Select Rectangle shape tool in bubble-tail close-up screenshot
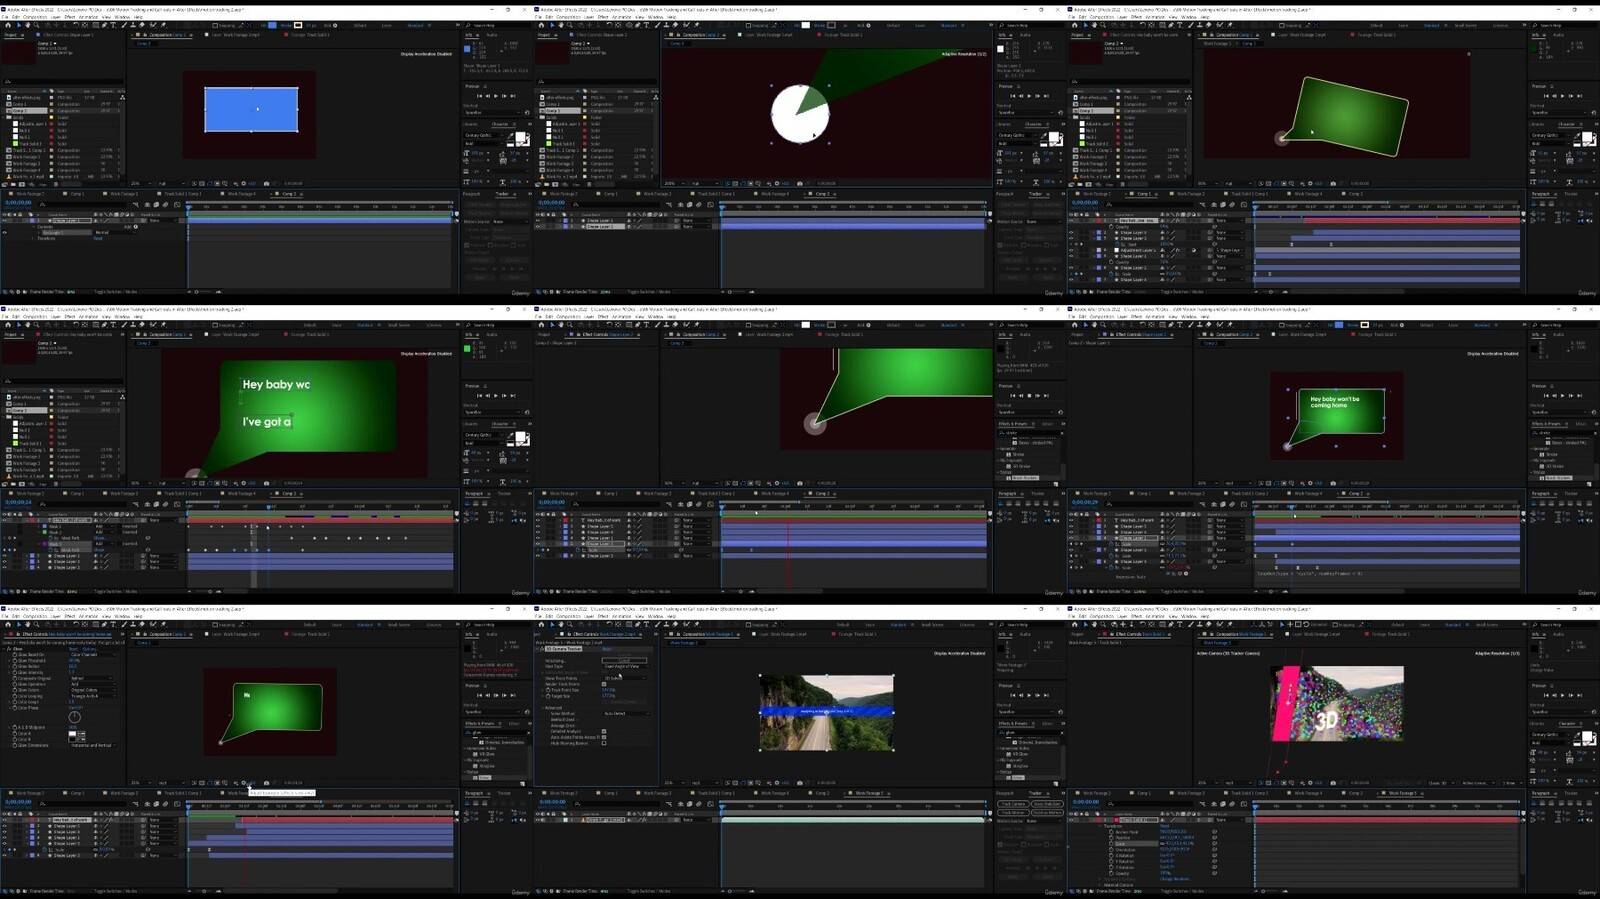 629,325
